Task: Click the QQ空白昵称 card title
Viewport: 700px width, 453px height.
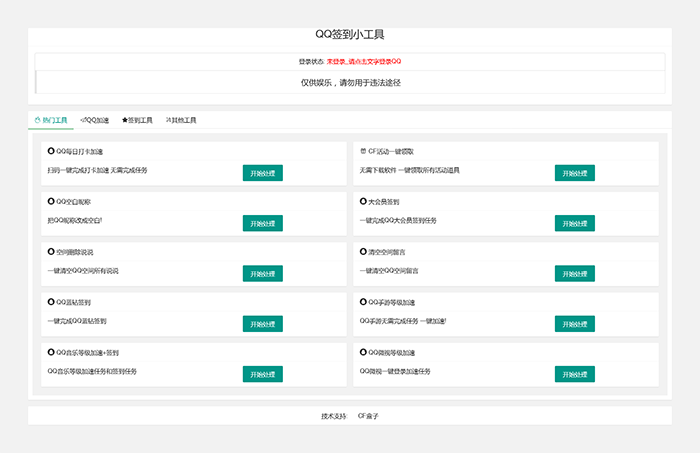Action: 73,202
